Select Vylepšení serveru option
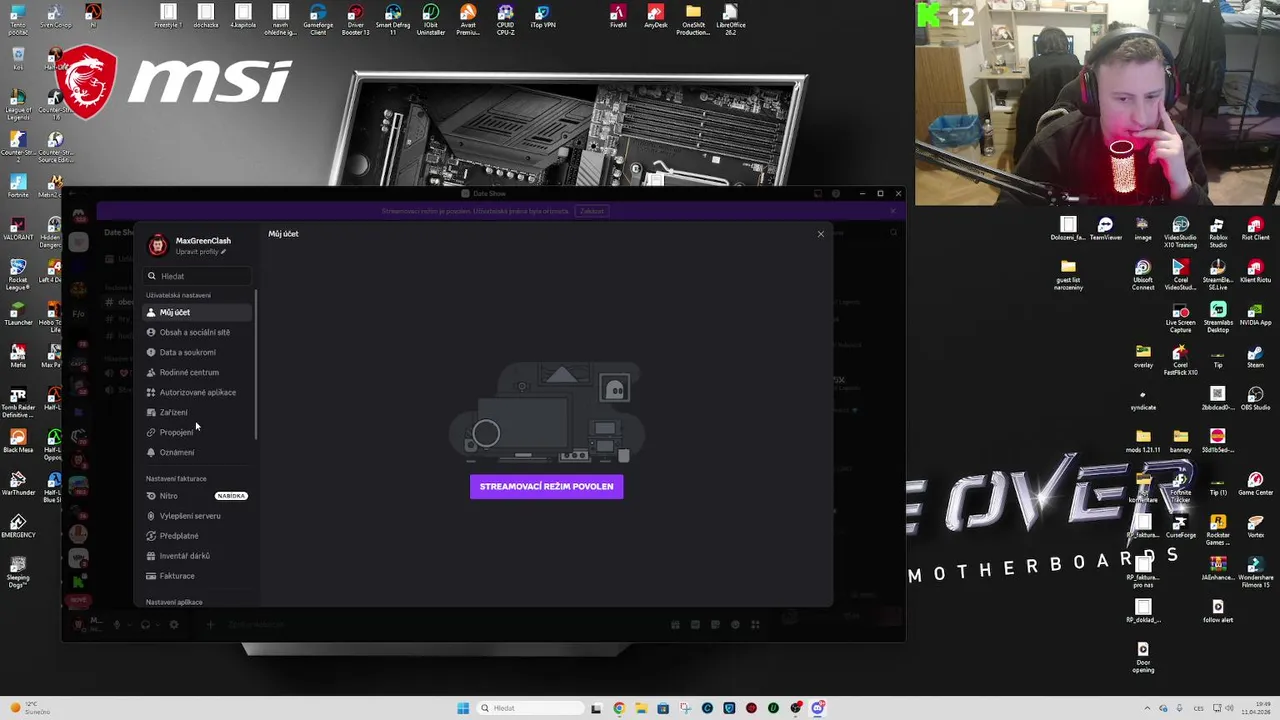This screenshot has width=1280, height=720. [x=197, y=516]
